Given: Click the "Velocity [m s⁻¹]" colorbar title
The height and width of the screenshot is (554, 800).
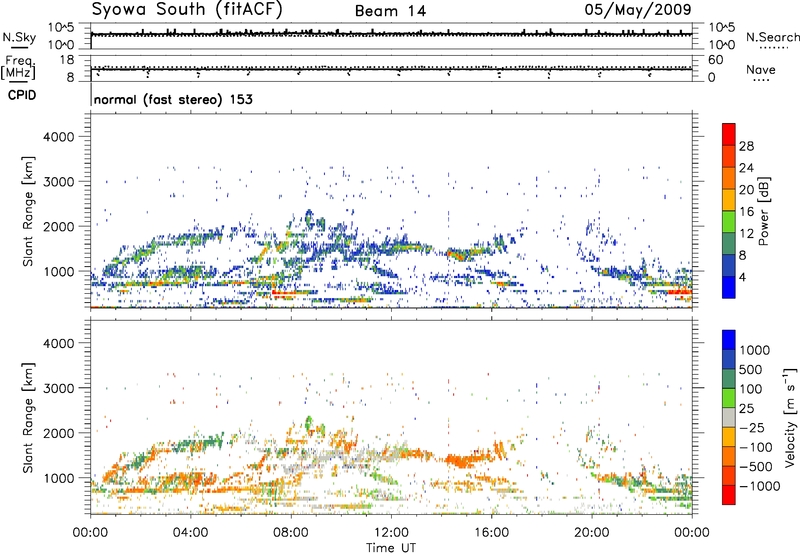Looking at the screenshot, I should point(790,417).
